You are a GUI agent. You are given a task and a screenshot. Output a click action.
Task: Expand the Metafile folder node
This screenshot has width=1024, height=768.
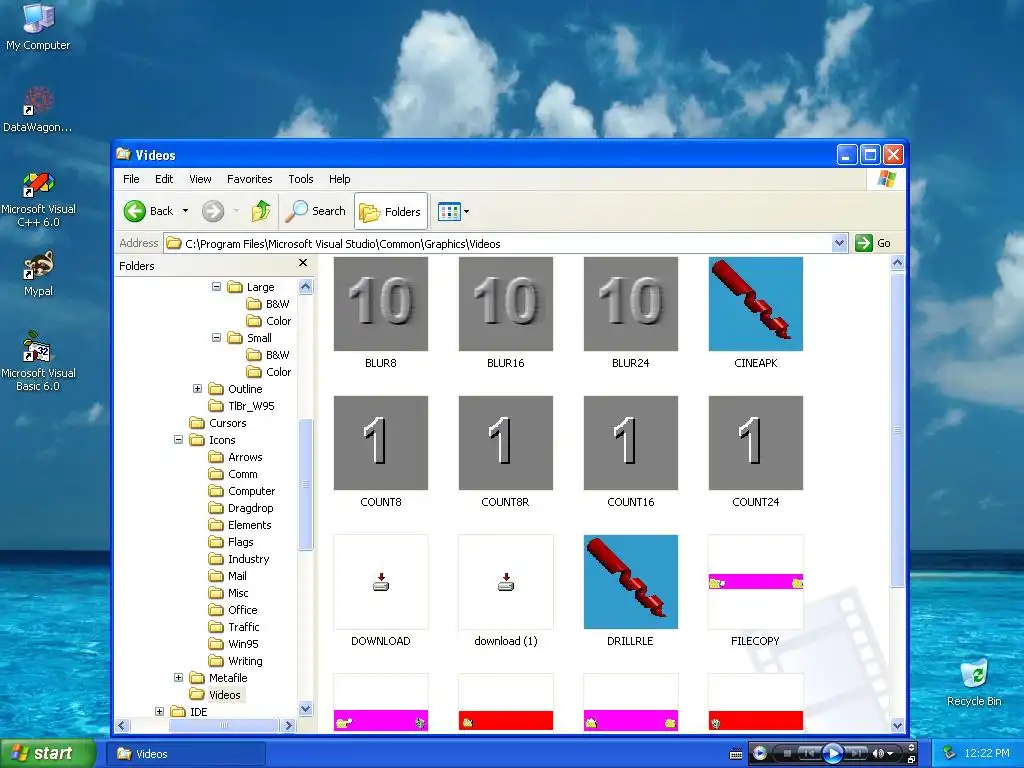click(x=178, y=677)
